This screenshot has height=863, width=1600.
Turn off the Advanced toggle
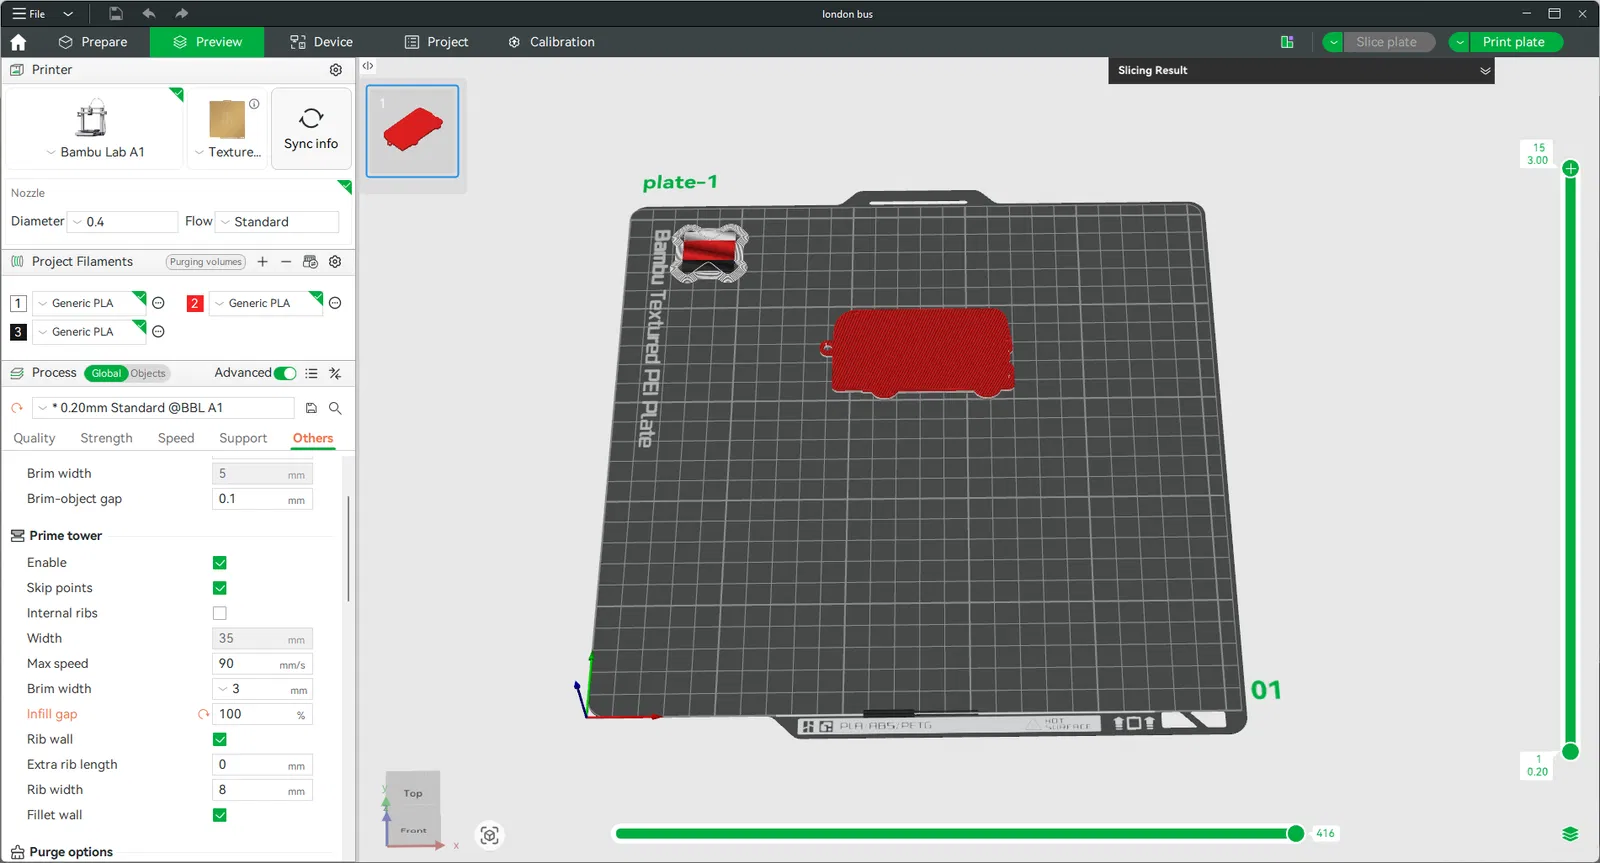285,373
